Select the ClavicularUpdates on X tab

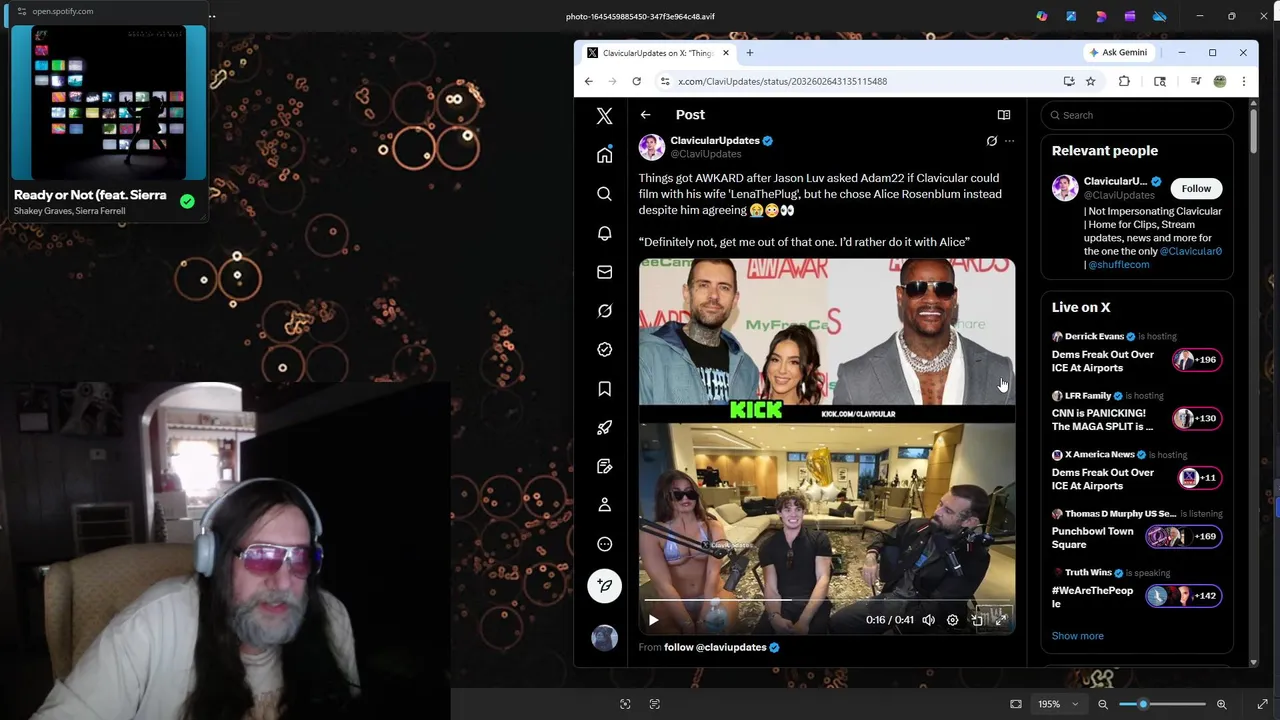tap(657, 53)
